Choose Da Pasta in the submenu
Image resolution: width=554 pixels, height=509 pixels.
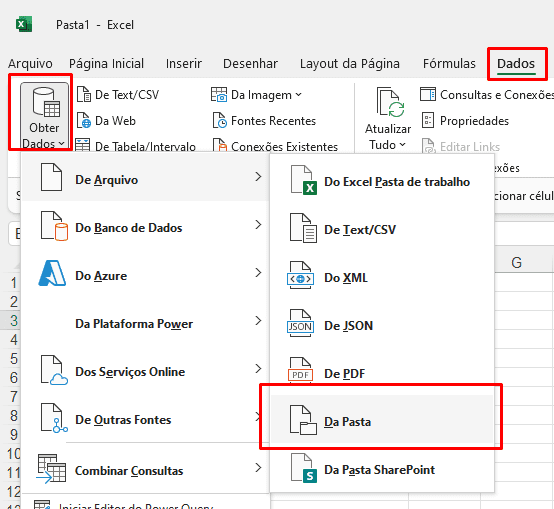pos(382,419)
